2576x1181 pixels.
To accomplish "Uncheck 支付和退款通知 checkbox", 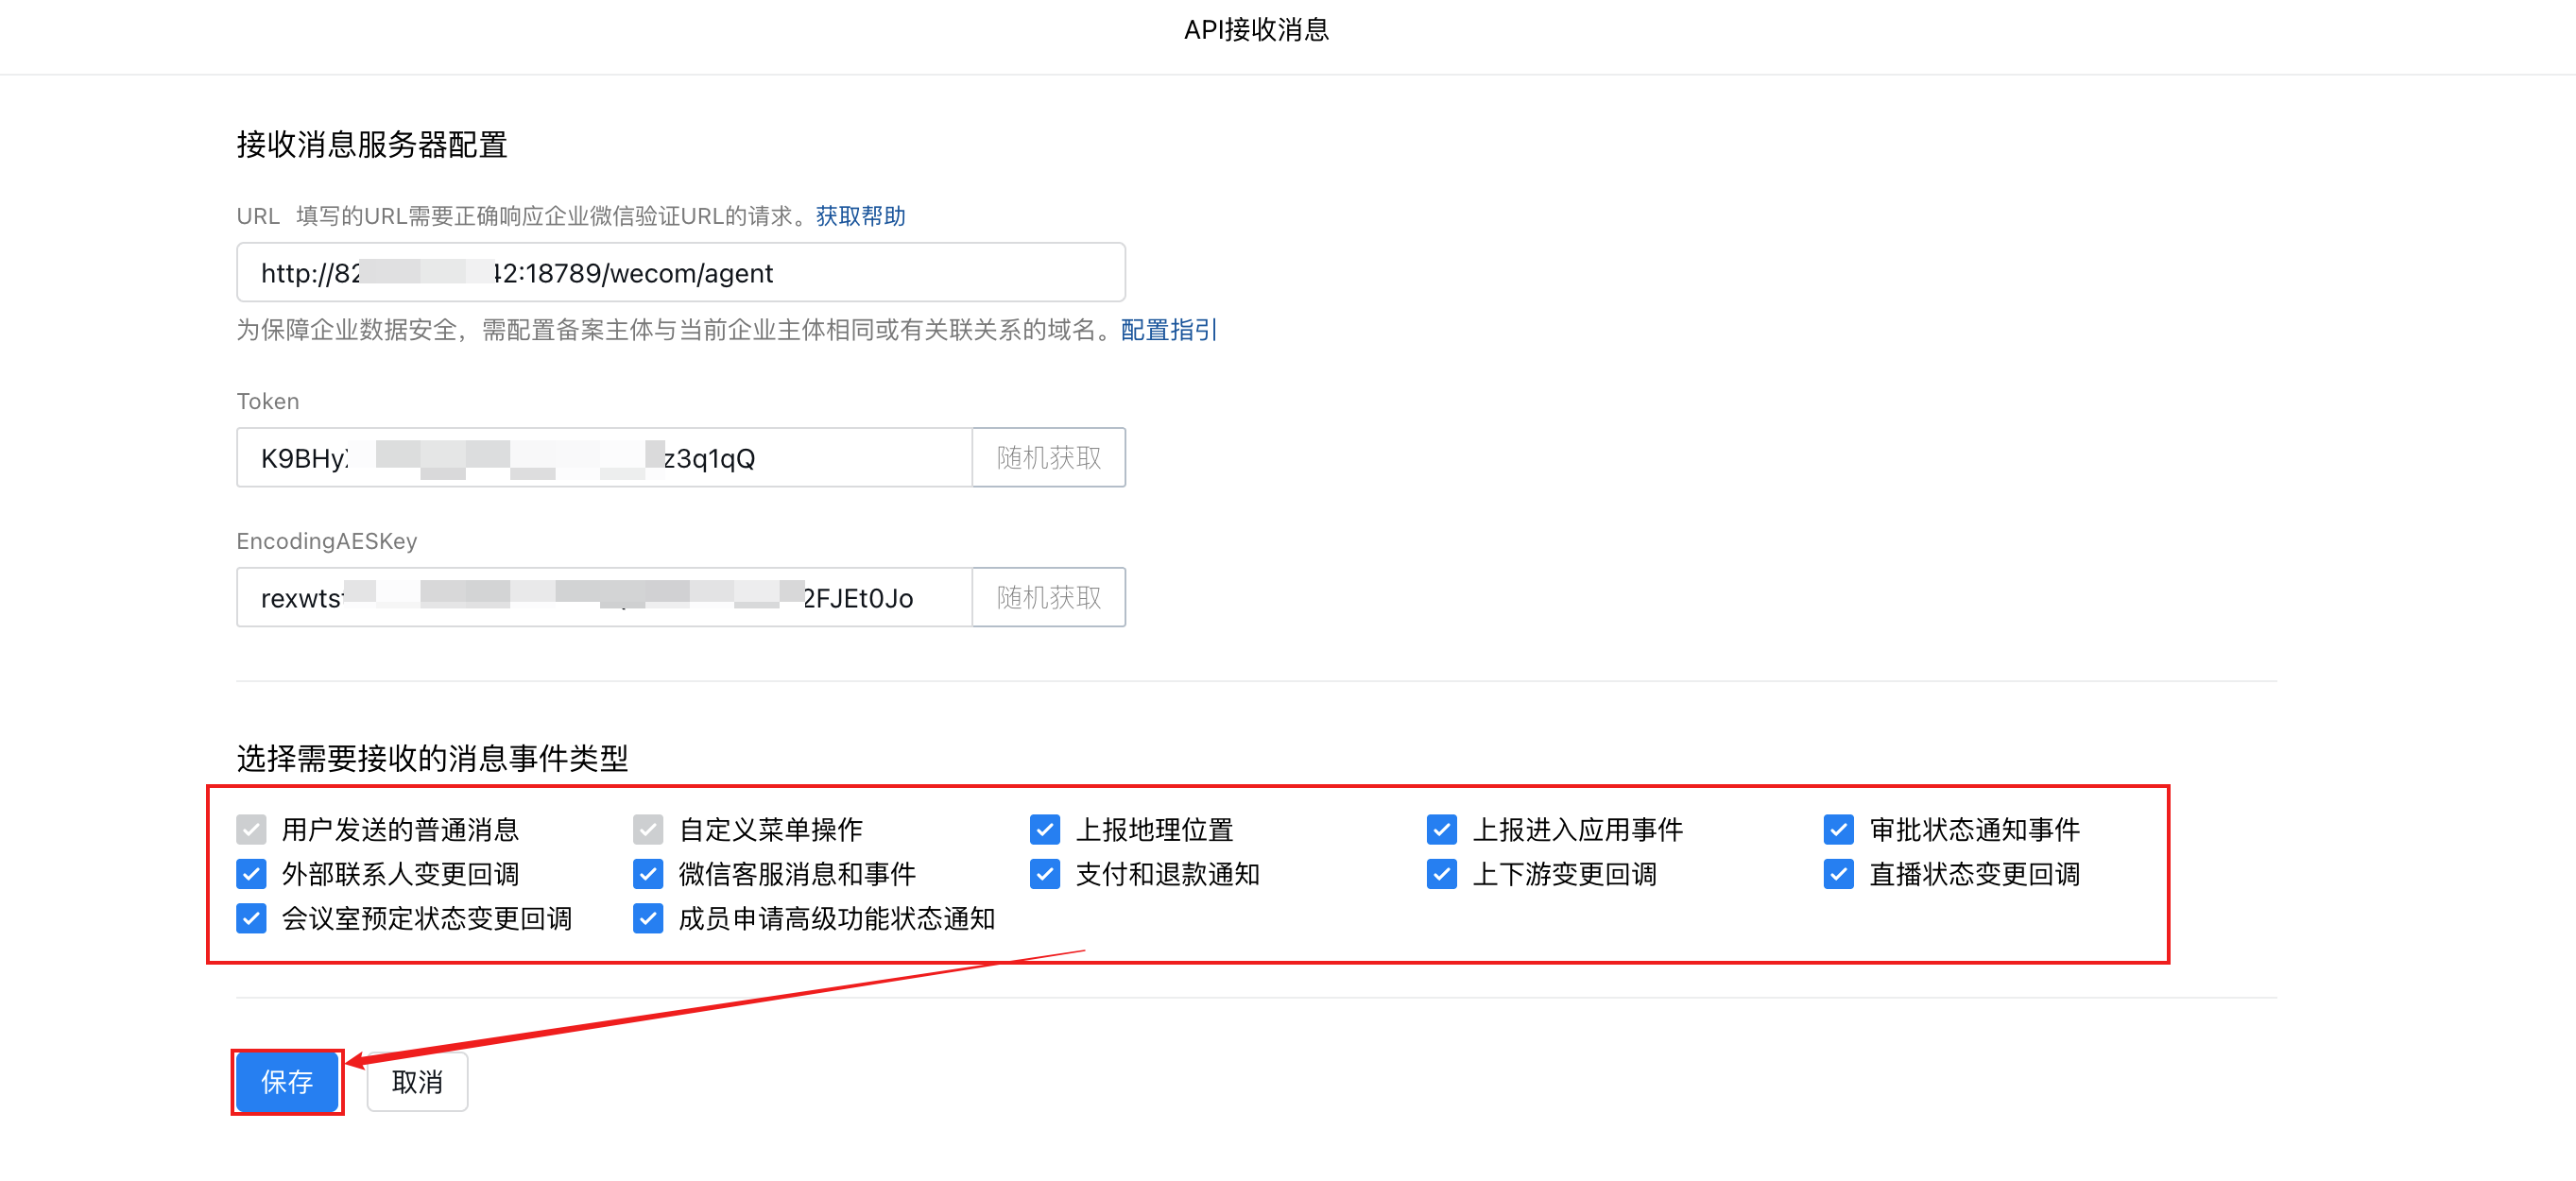I will 1044,874.
